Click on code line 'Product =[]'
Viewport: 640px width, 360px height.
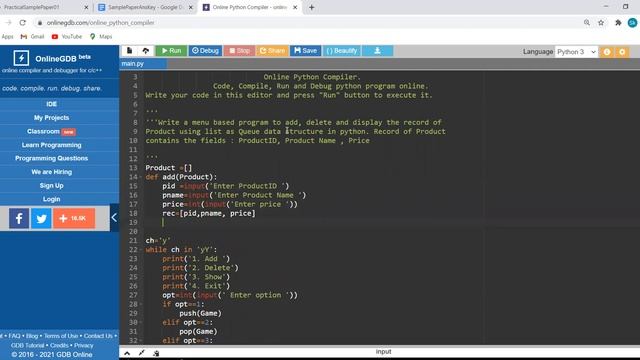[x=169, y=168]
